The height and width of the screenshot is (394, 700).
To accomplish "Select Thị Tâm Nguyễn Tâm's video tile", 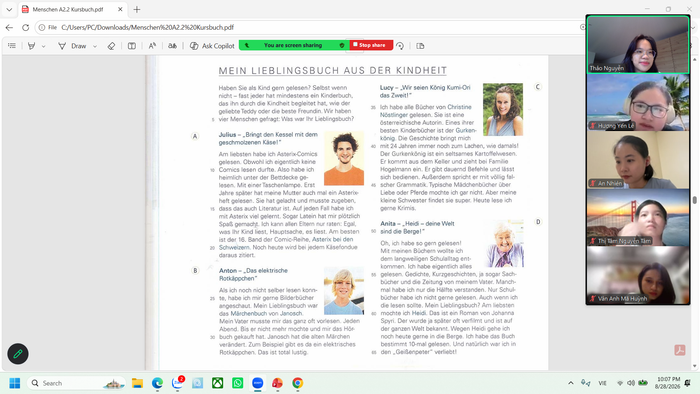I will coord(638,217).
